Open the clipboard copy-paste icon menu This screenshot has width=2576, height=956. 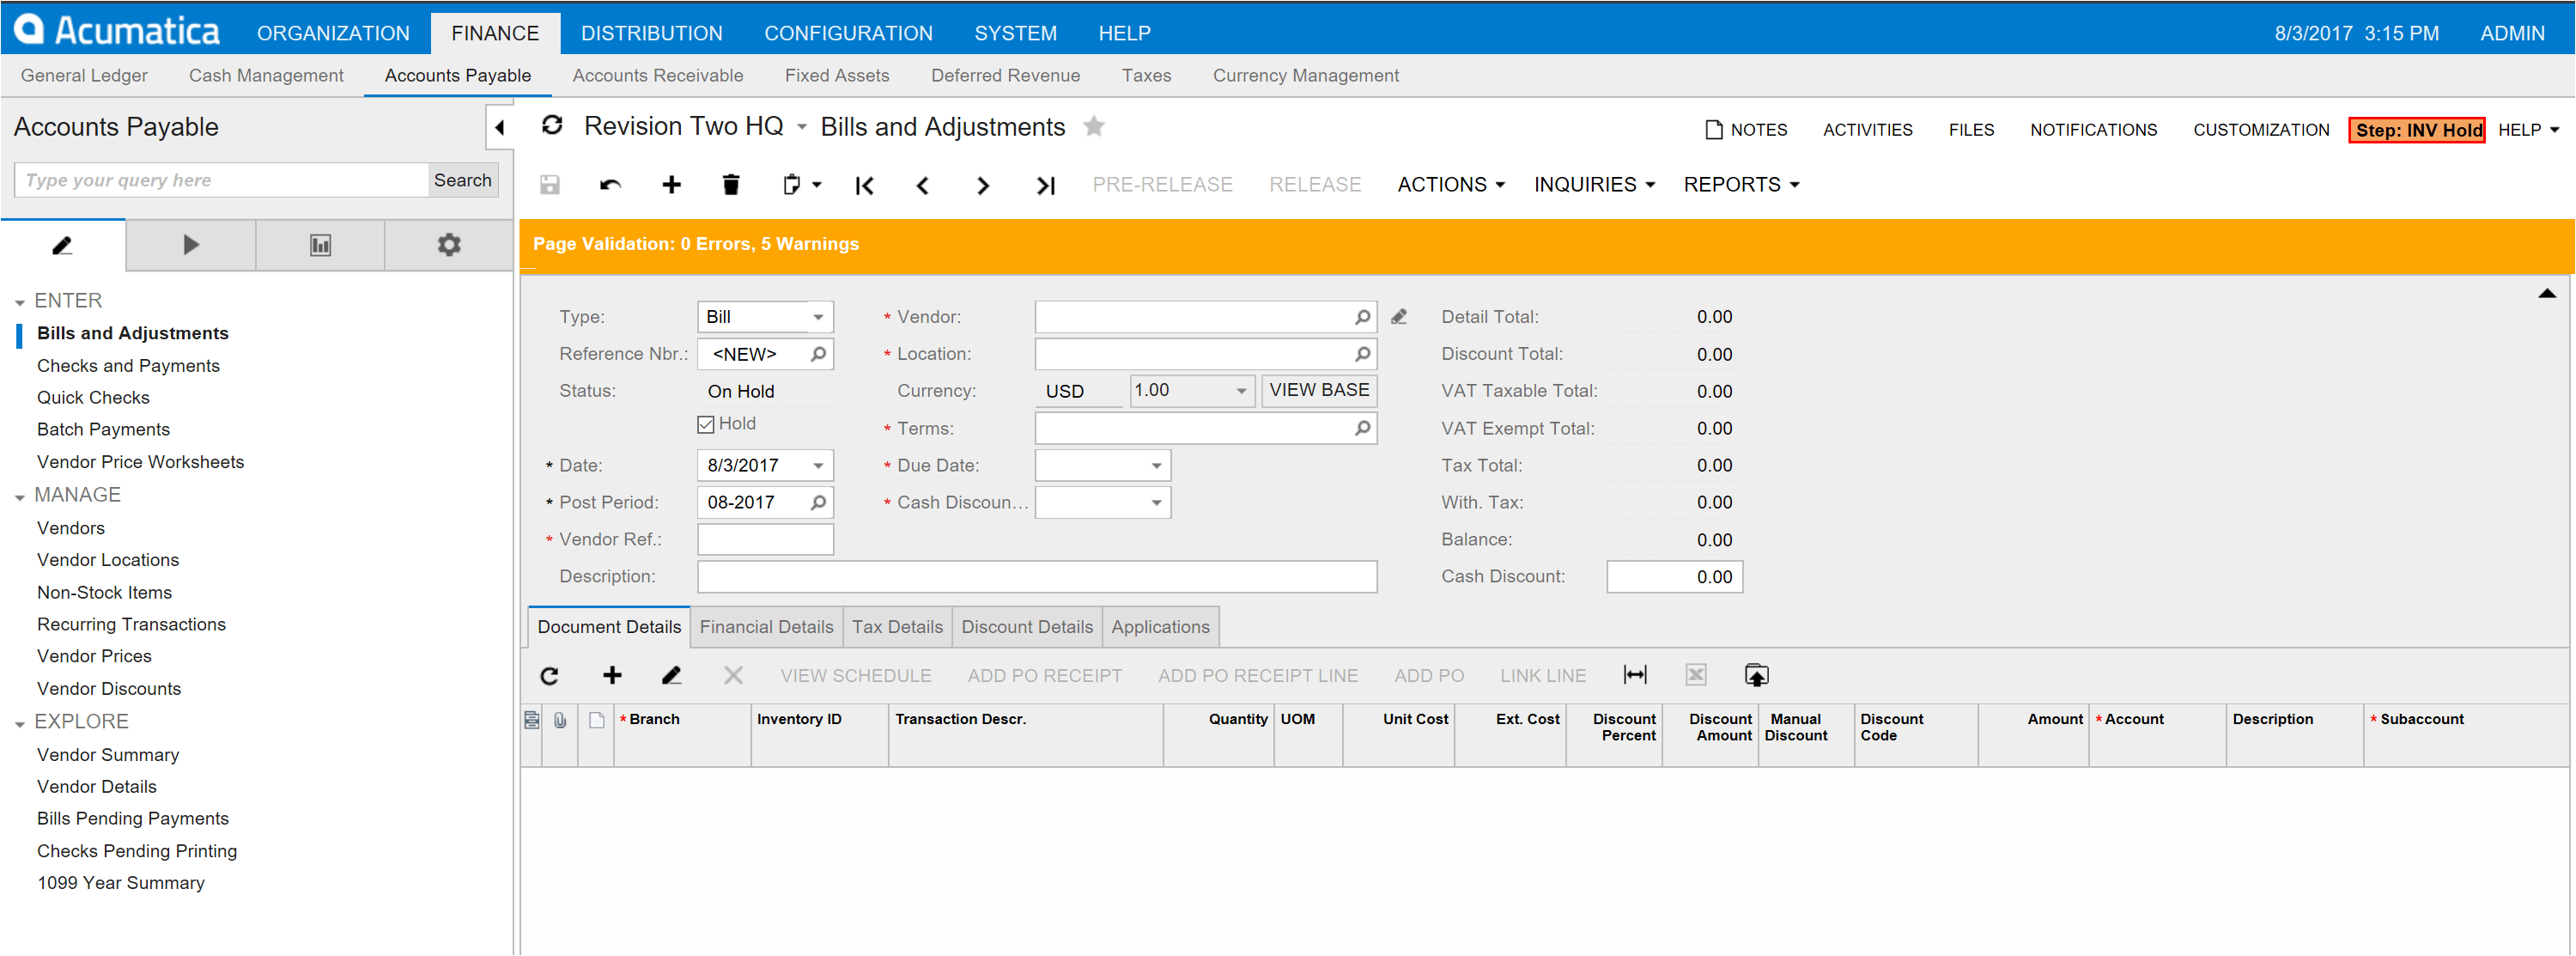[801, 185]
